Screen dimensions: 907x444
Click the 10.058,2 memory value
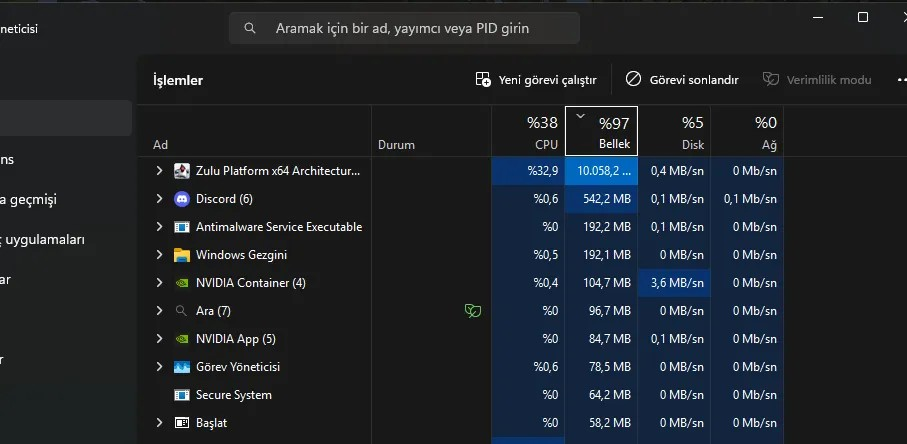click(x=602, y=171)
